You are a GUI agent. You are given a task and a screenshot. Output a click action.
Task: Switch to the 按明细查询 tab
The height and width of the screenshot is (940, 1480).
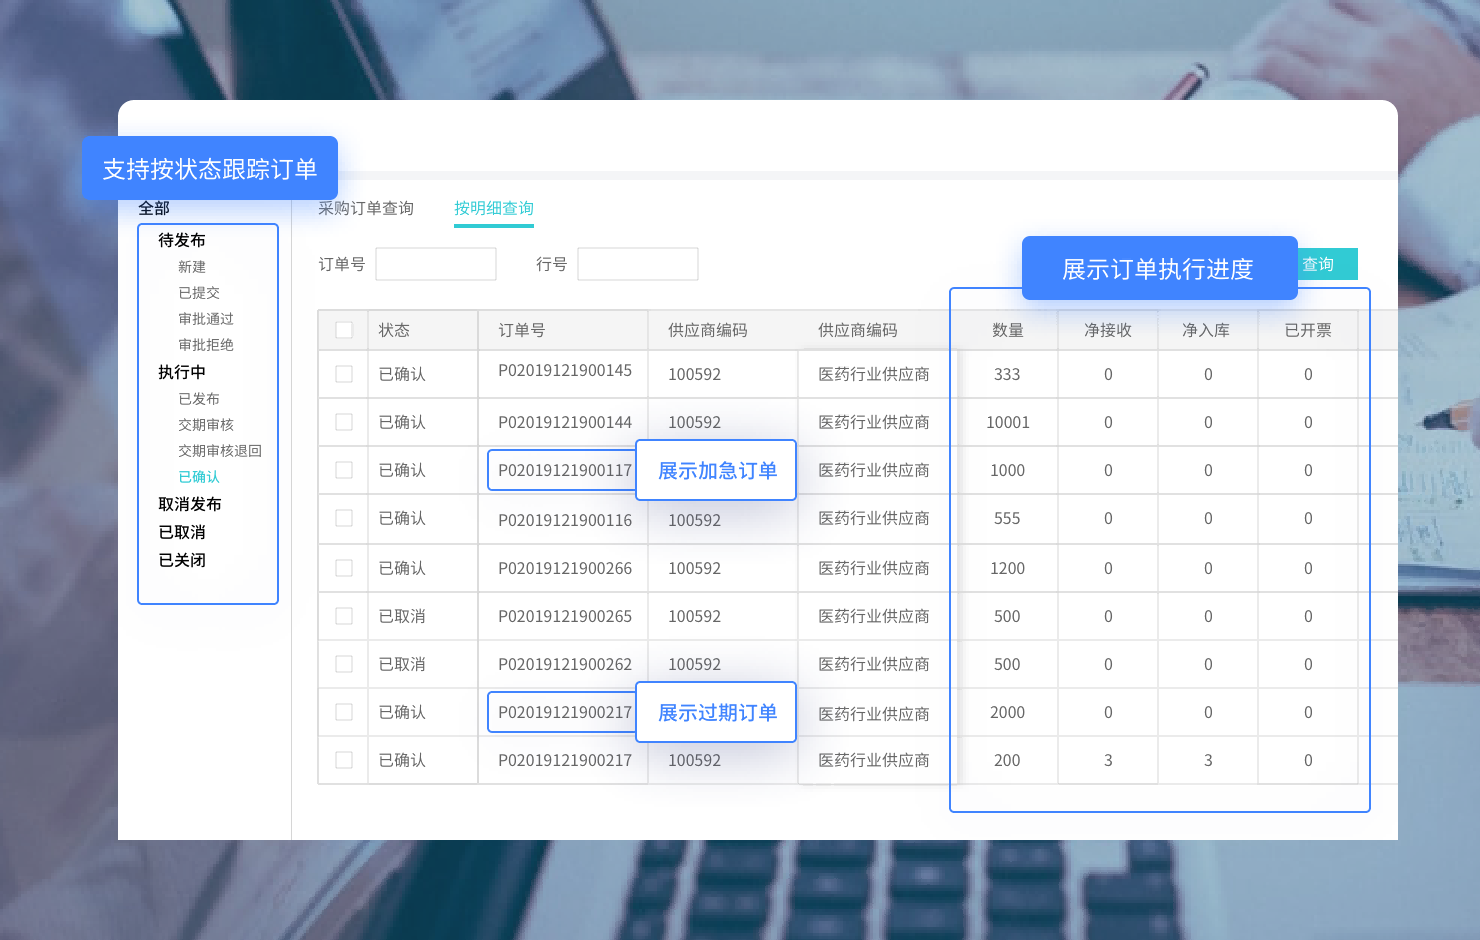493,208
